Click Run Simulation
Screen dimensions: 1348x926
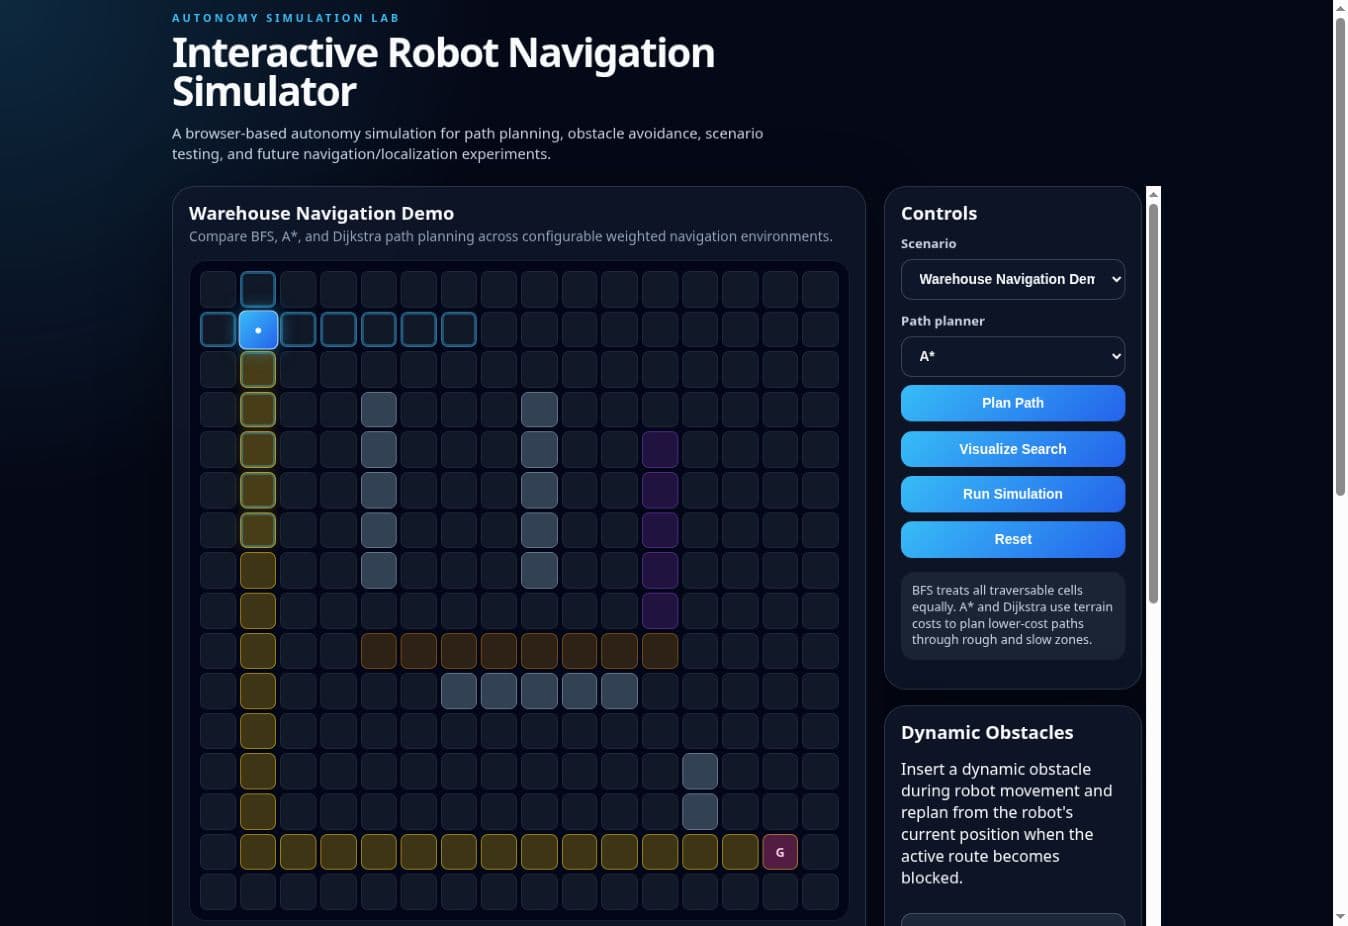(1012, 494)
